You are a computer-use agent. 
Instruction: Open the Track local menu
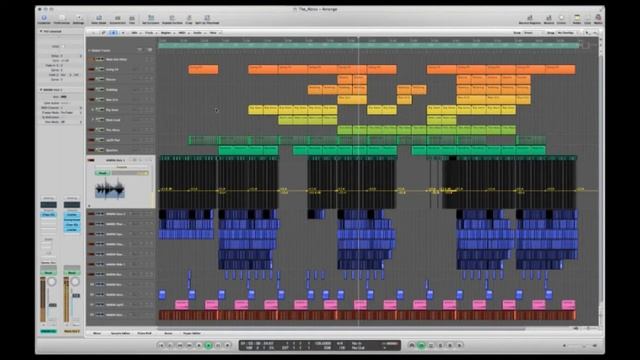pyautogui.click(x=149, y=33)
